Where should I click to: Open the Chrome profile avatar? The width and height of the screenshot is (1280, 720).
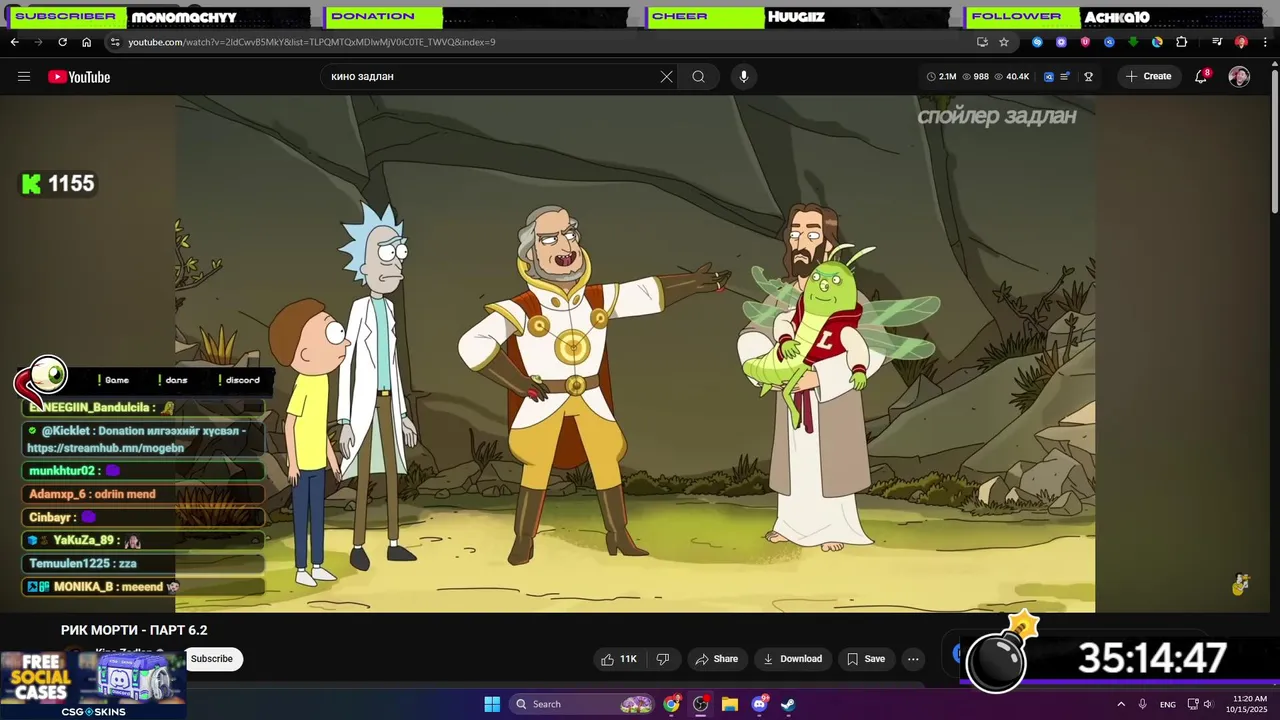point(1241,42)
